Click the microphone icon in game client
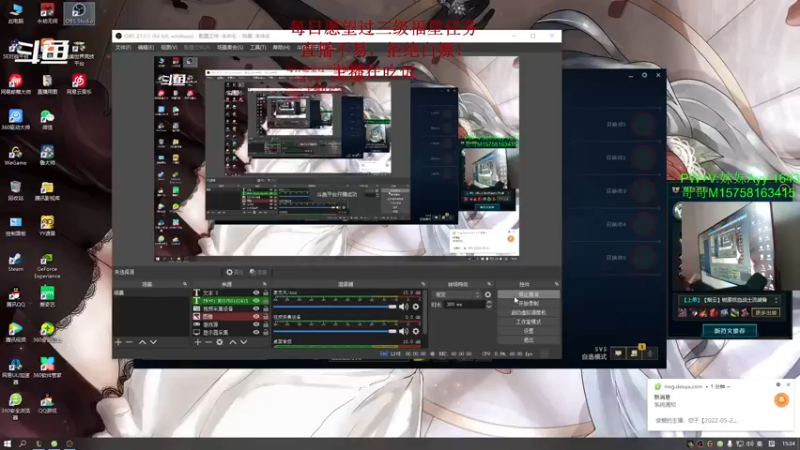 coord(650,353)
